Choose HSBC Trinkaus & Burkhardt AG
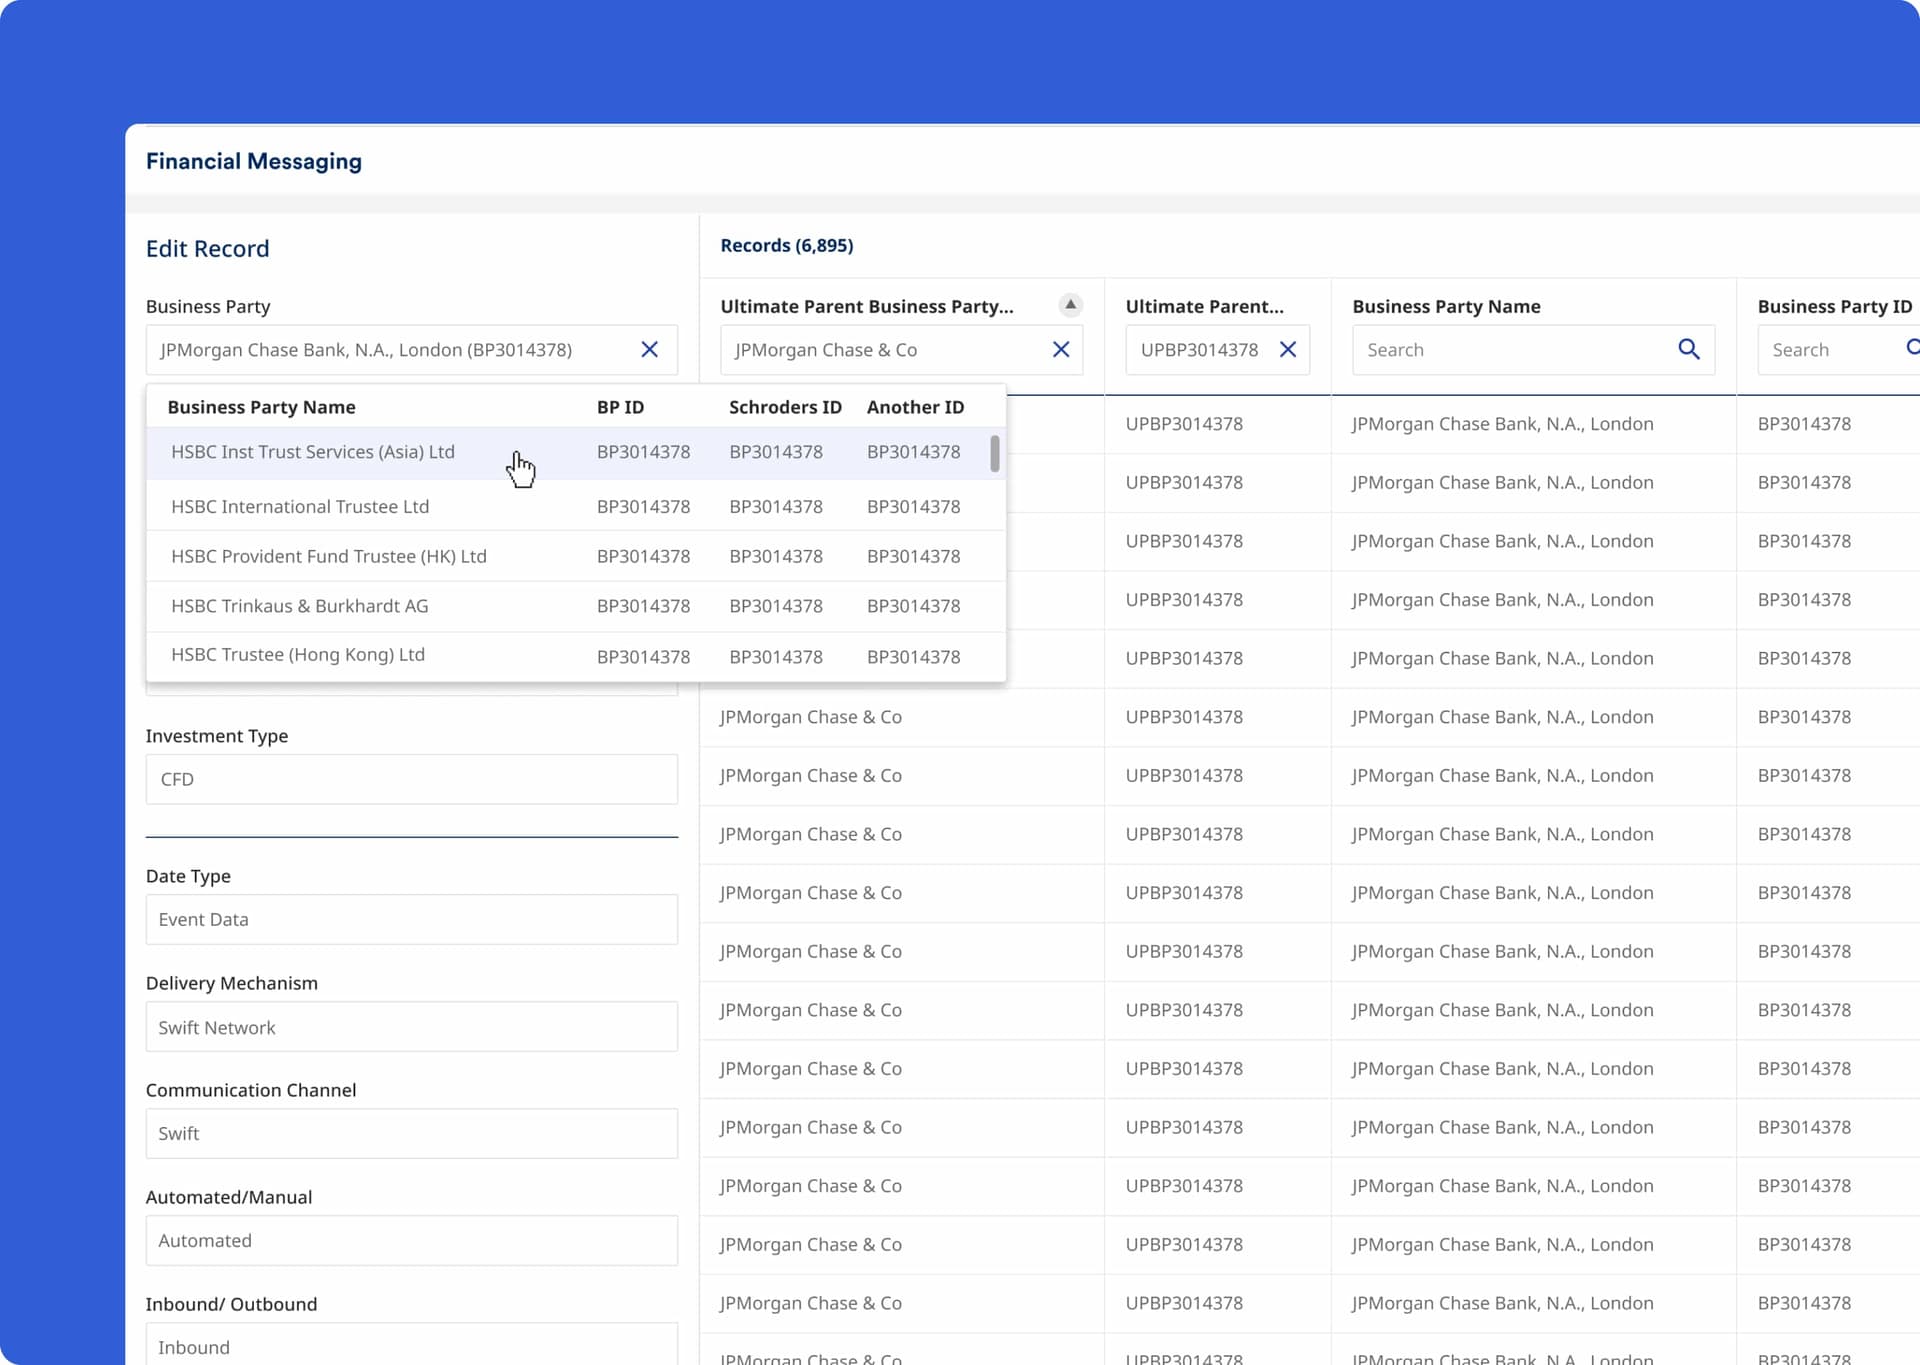Image resolution: width=1920 pixels, height=1365 pixels. pyautogui.click(x=575, y=606)
